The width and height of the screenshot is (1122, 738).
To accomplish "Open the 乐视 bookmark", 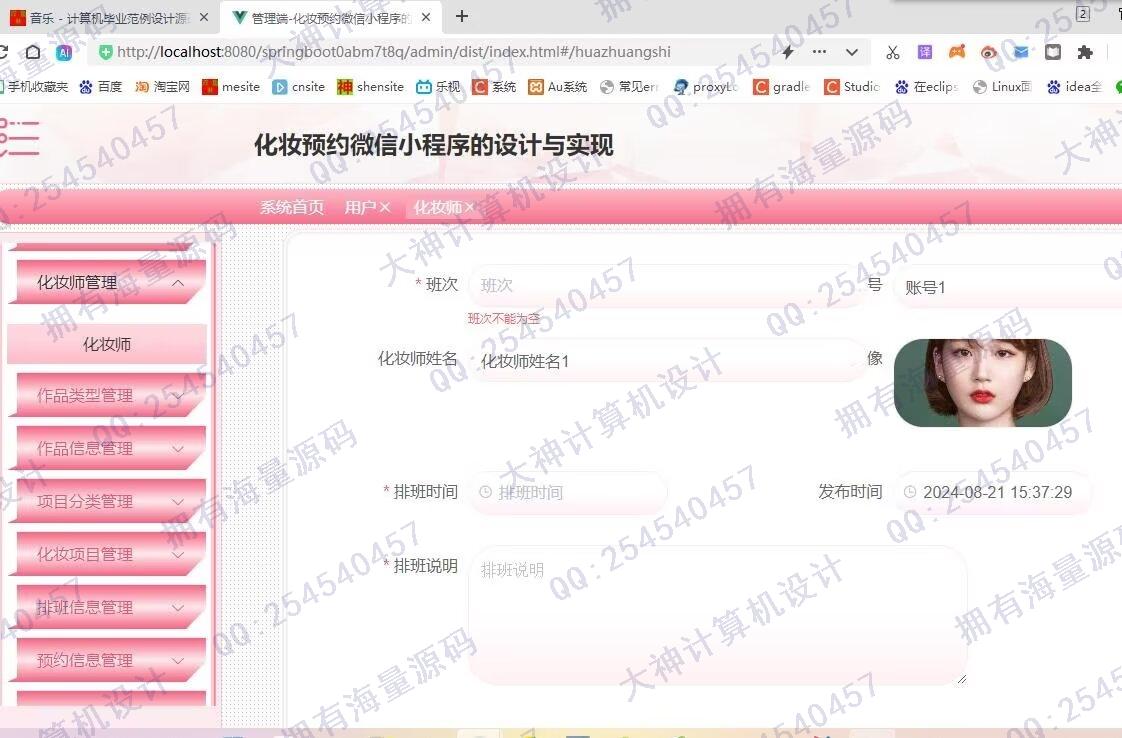I will pyautogui.click(x=439, y=87).
